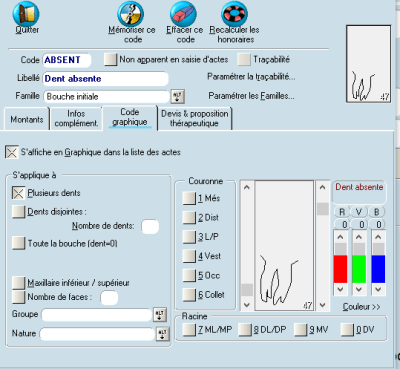
Task: Open the Groupe list picker icon
Action: click(160, 314)
